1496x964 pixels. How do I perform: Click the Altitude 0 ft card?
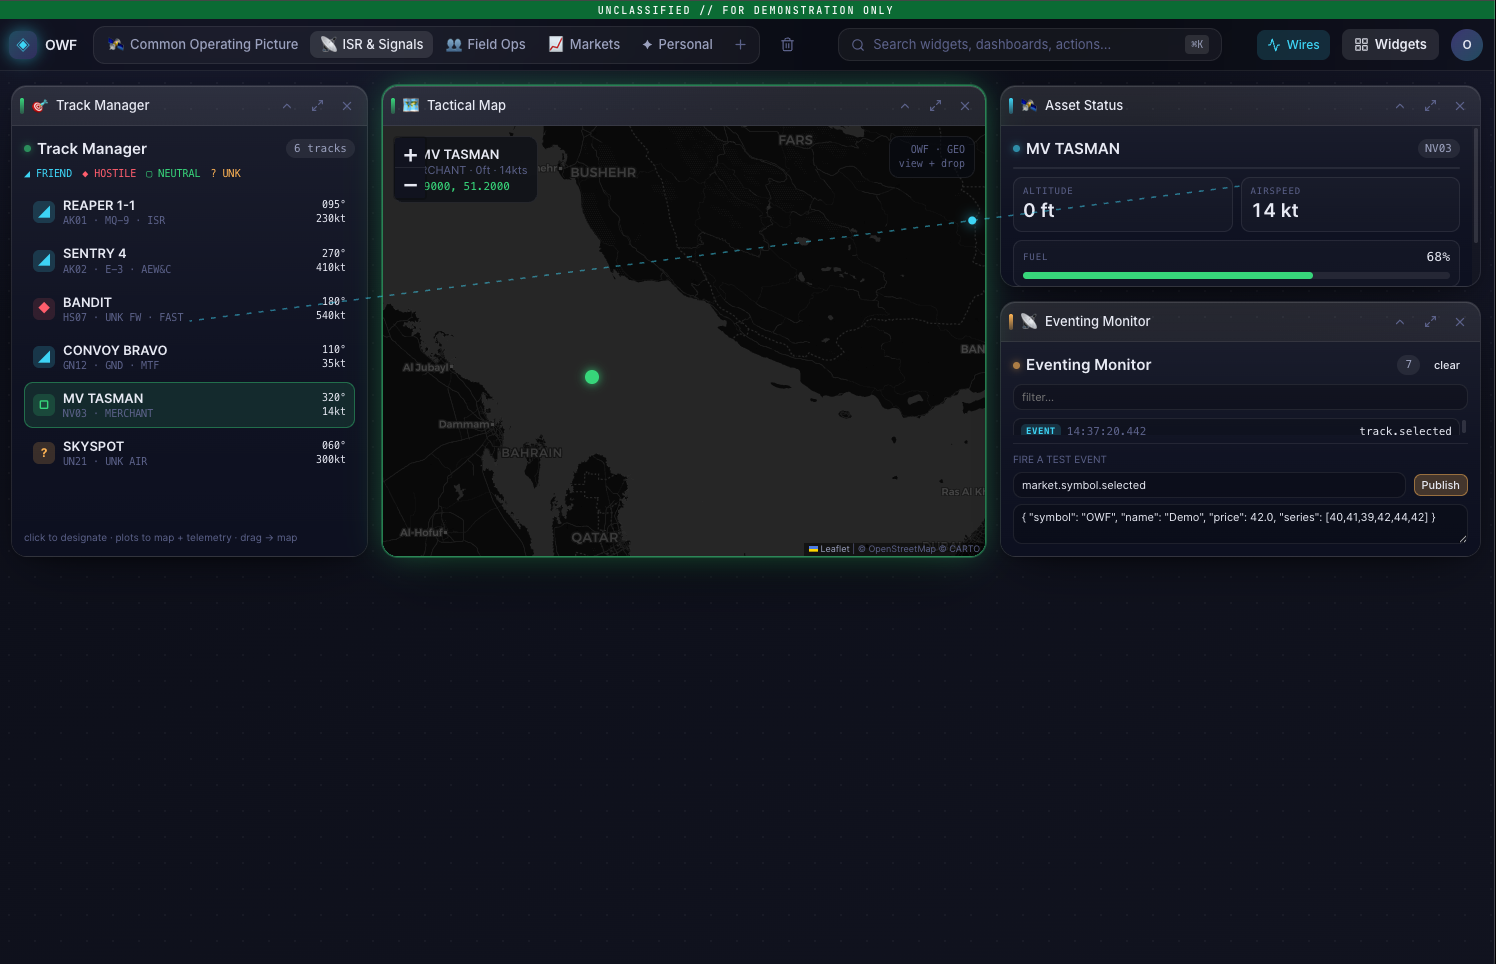[1123, 204]
